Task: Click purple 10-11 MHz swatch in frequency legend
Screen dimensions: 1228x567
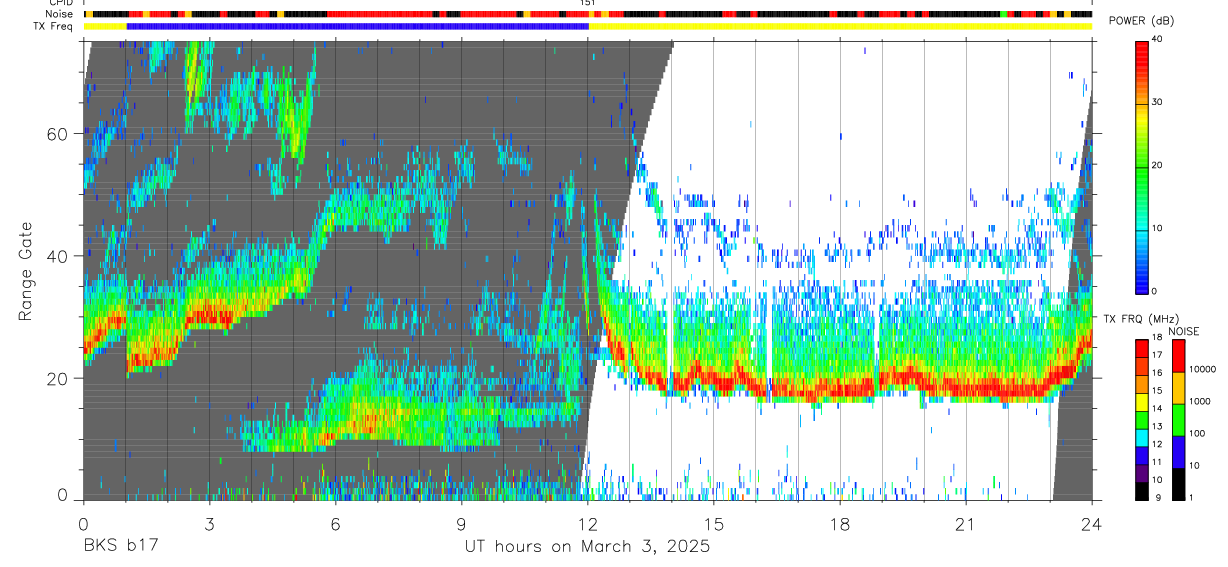Action: coord(1141,473)
